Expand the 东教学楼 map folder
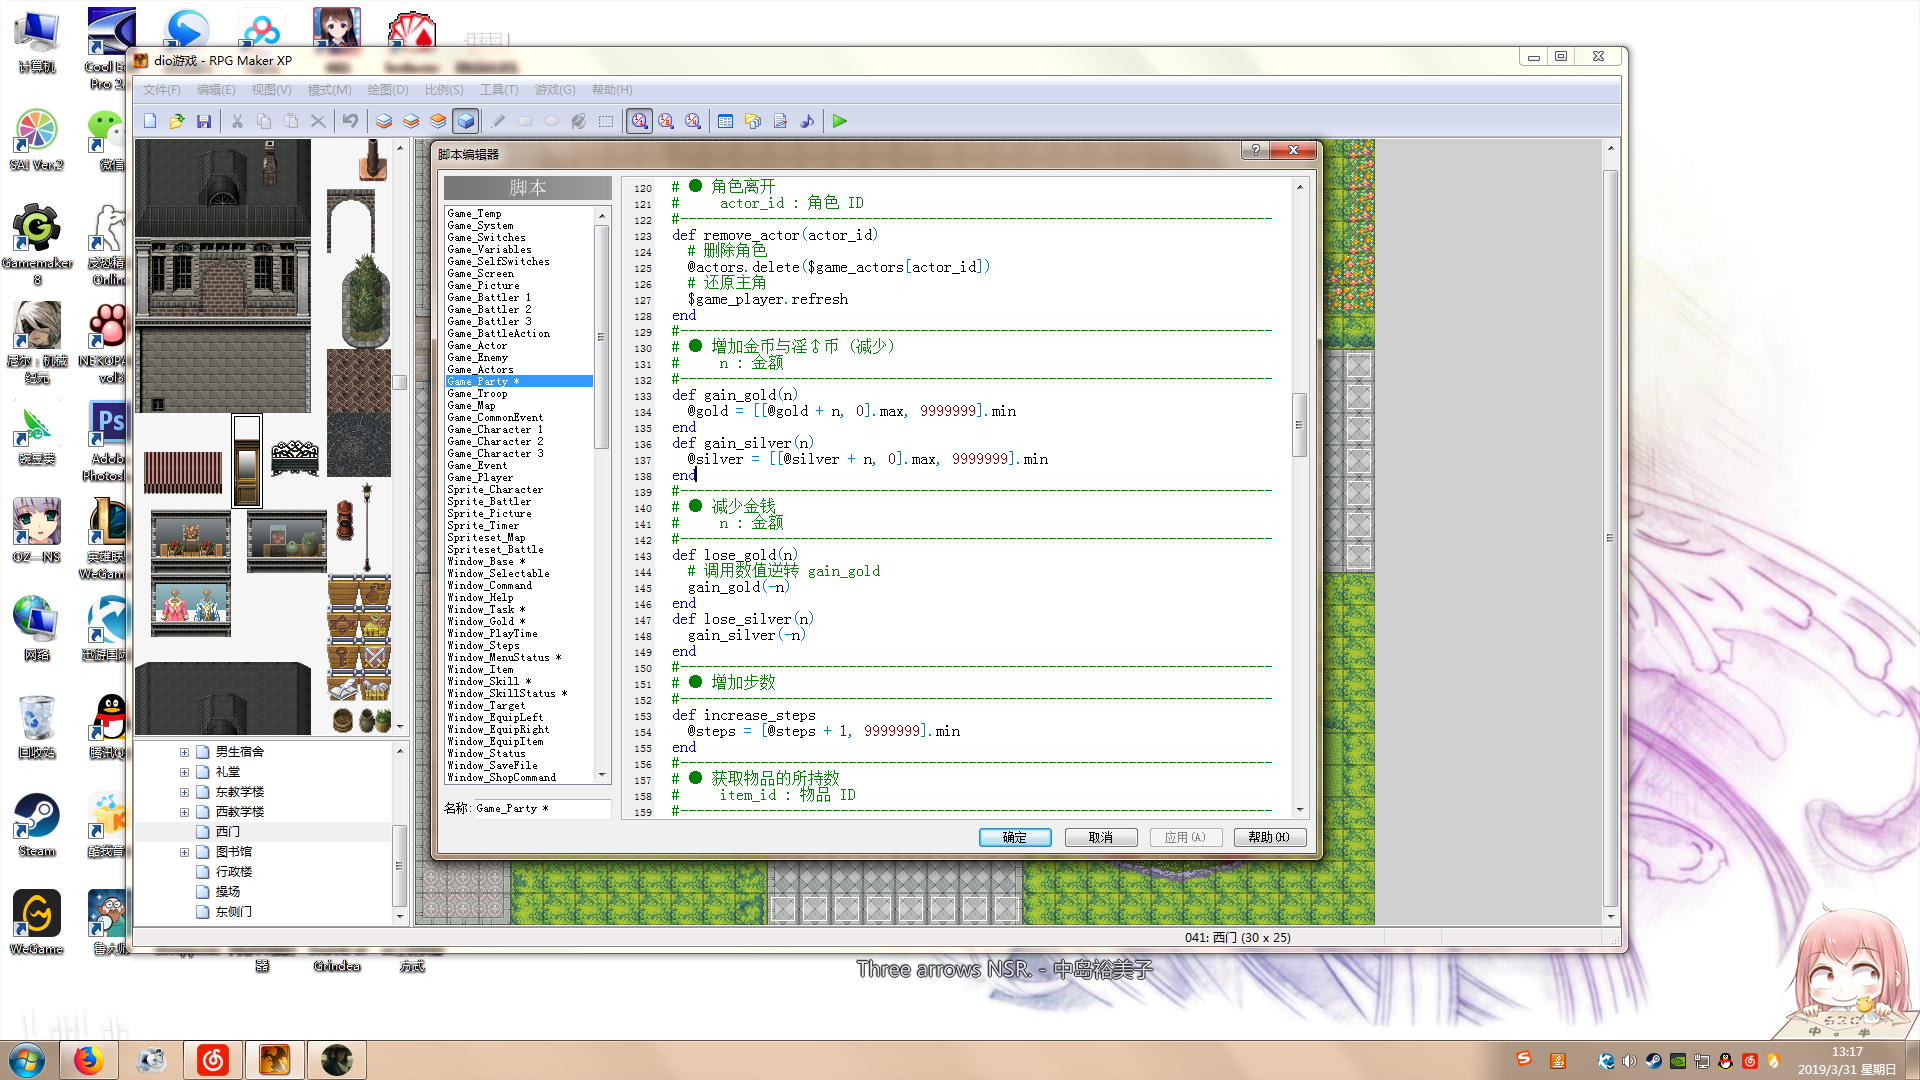Viewport: 1920px width, 1080px height. point(184,792)
